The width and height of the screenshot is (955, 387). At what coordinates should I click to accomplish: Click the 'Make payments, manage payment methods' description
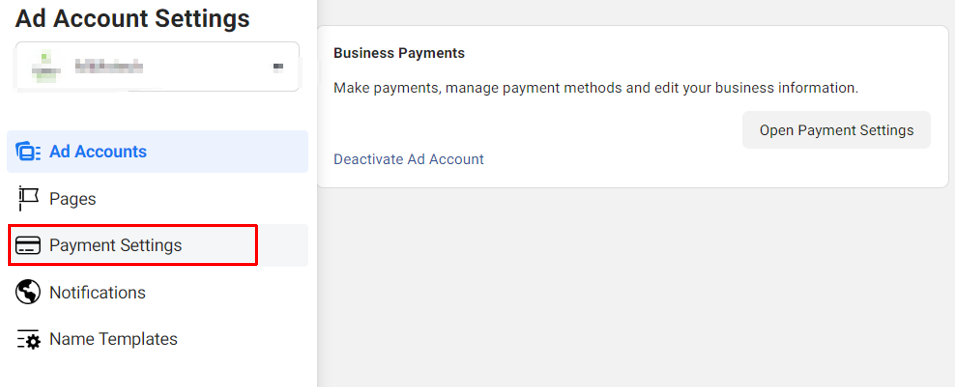596,88
